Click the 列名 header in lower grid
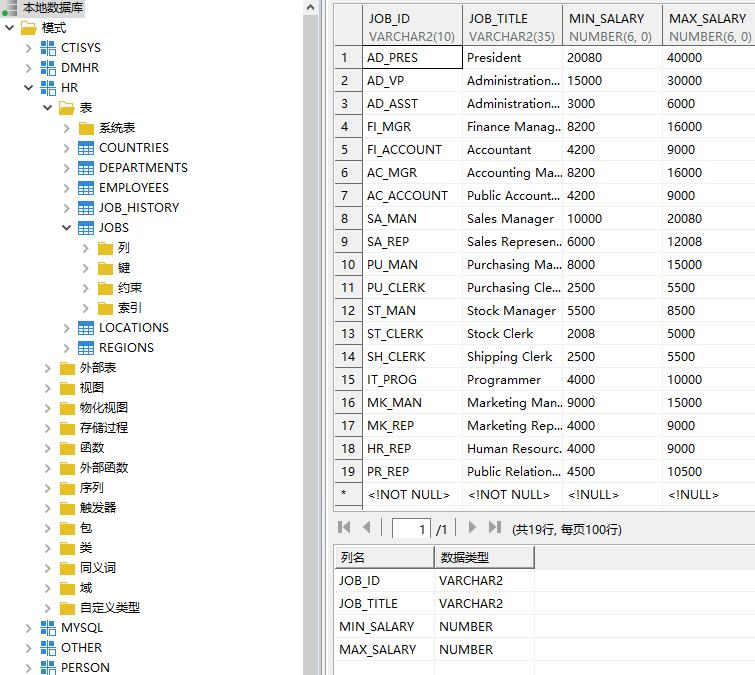Screen dimensions: 755x675 [384, 558]
